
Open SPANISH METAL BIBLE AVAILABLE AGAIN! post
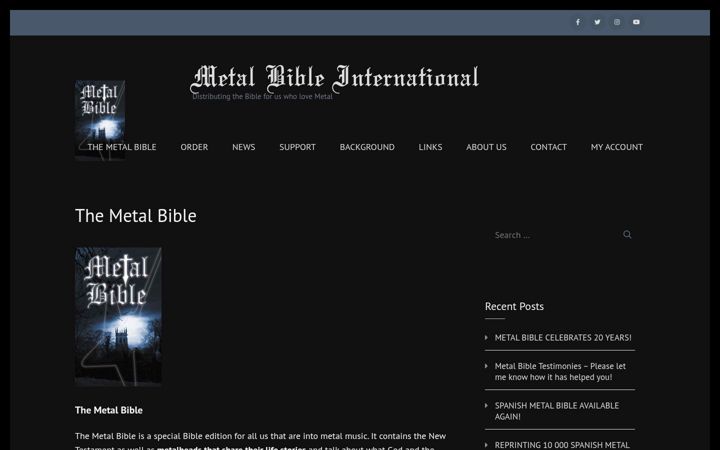[557, 411]
